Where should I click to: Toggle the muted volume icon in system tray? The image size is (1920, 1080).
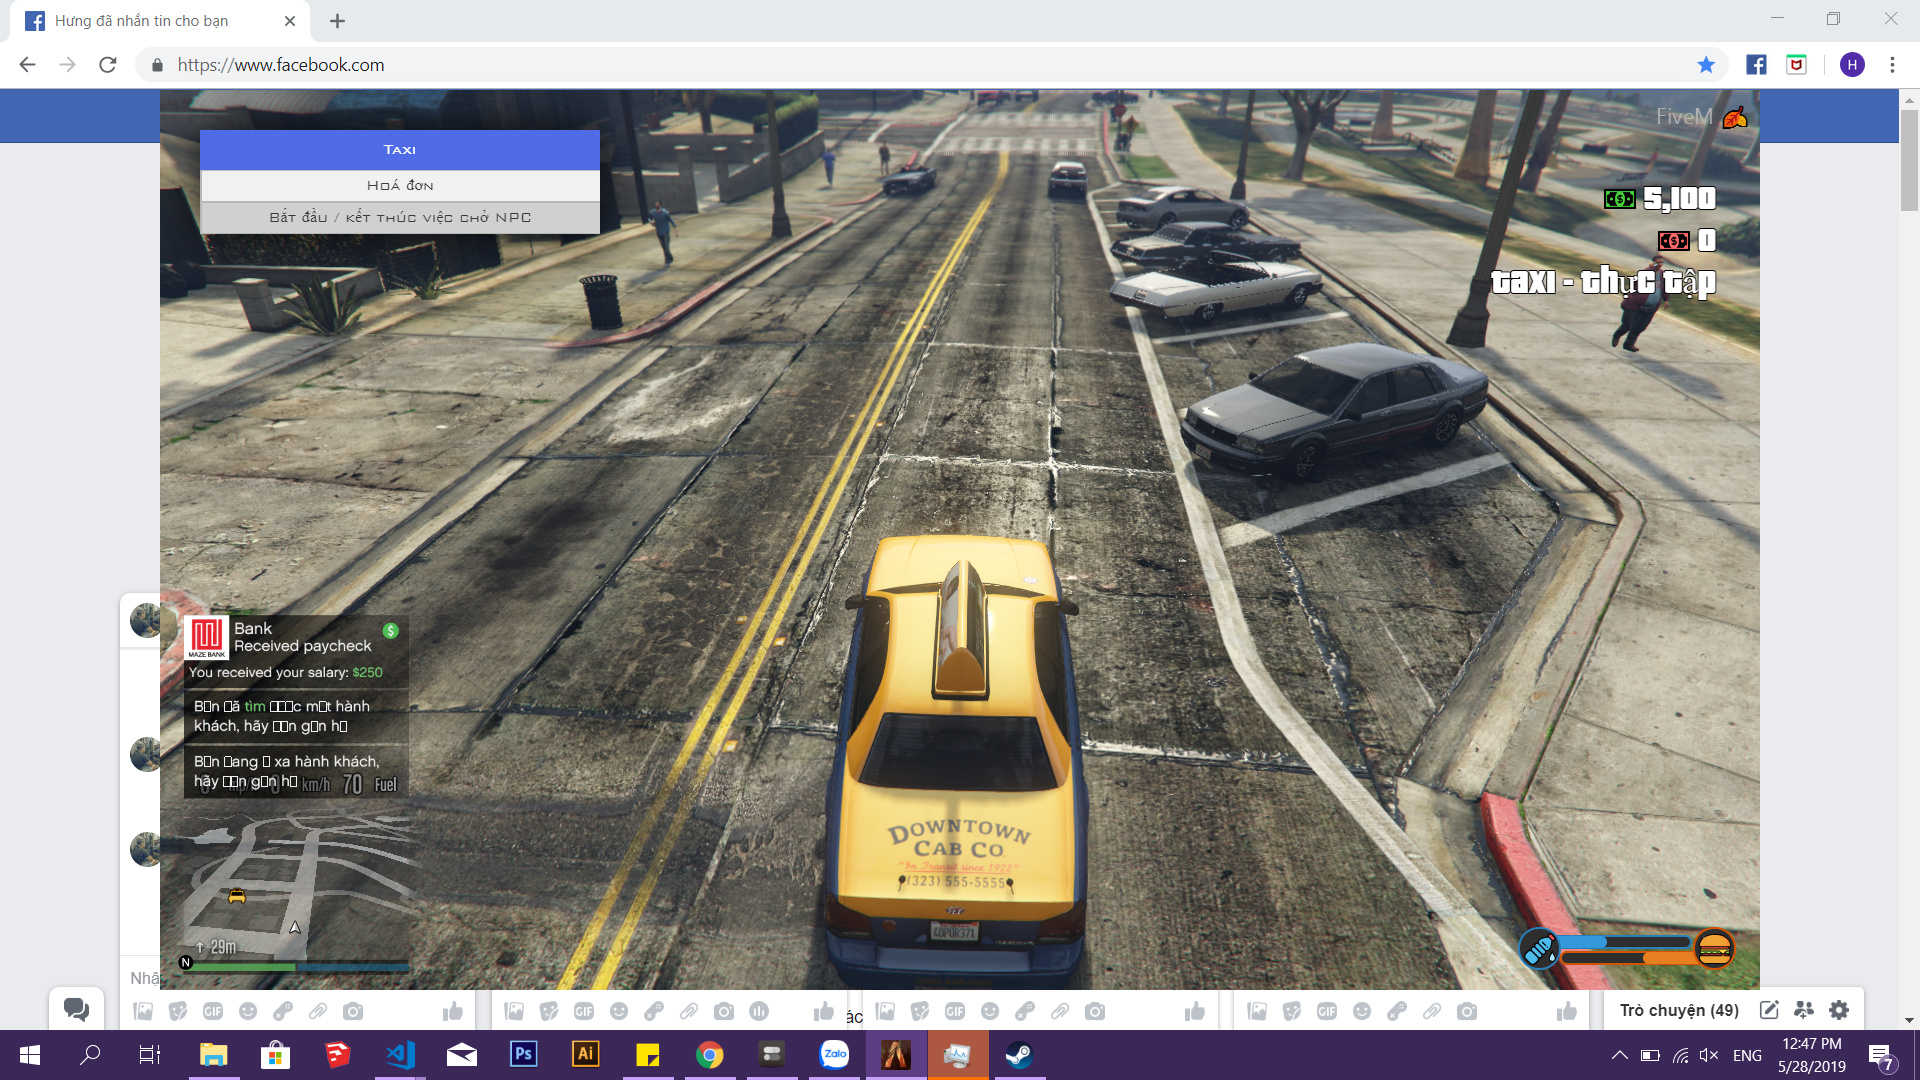click(x=1709, y=1055)
